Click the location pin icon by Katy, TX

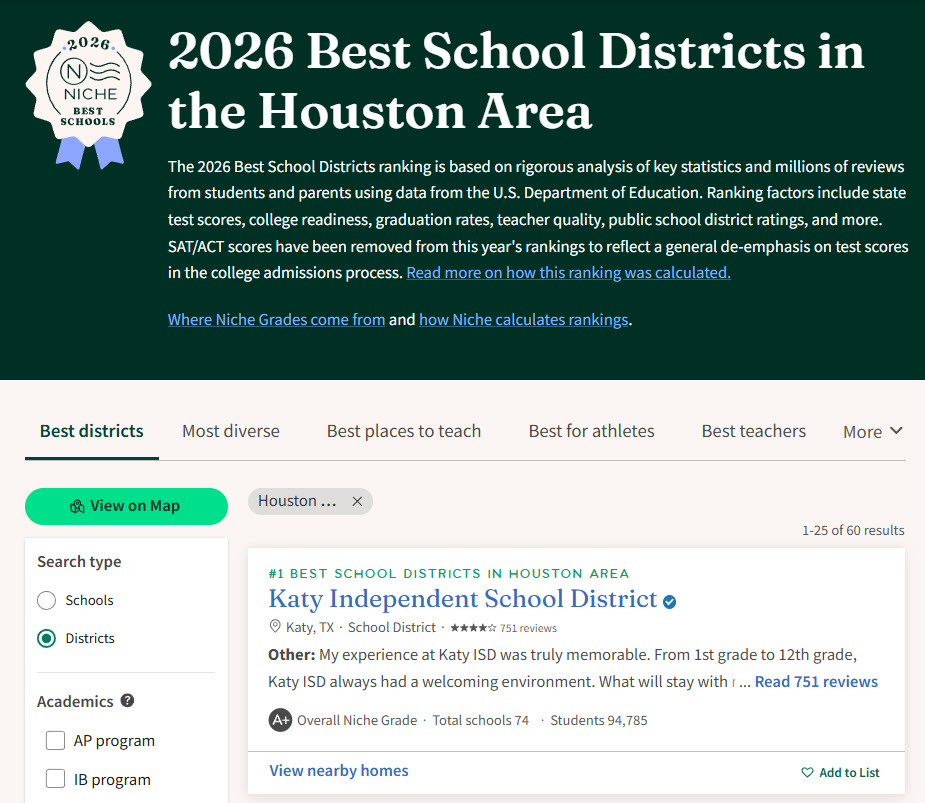(276, 627)
